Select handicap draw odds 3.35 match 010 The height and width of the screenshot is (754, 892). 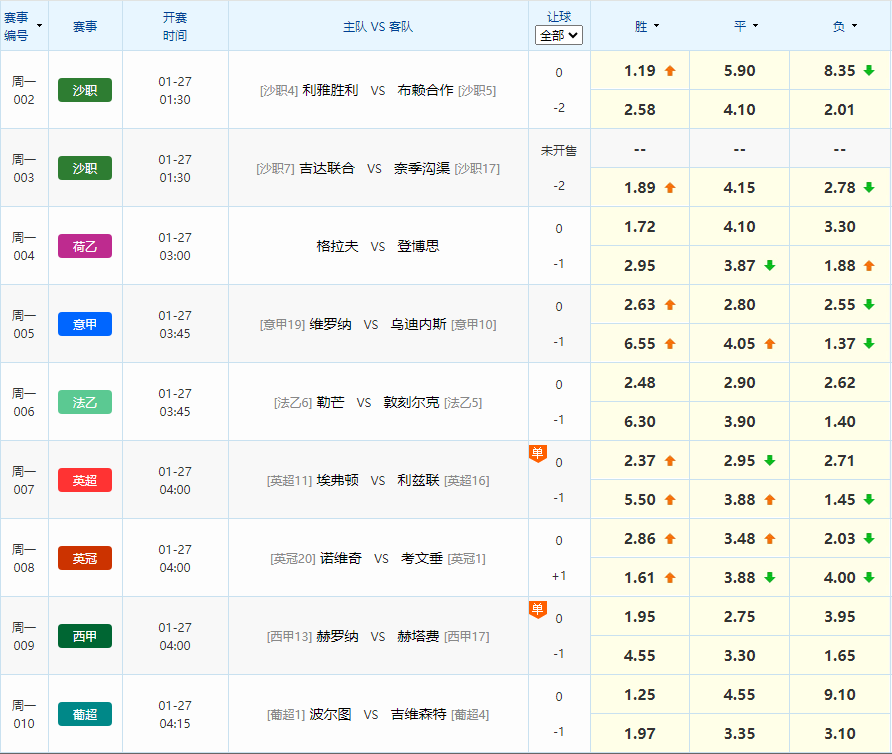(740, 733)
